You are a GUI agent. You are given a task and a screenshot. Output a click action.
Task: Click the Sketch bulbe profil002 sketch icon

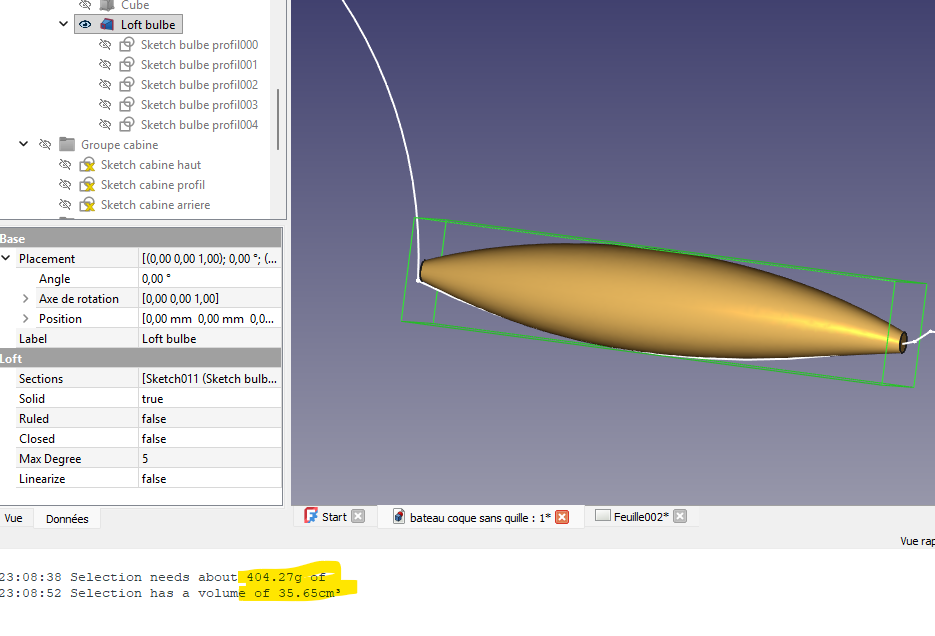tap(127, 85)
